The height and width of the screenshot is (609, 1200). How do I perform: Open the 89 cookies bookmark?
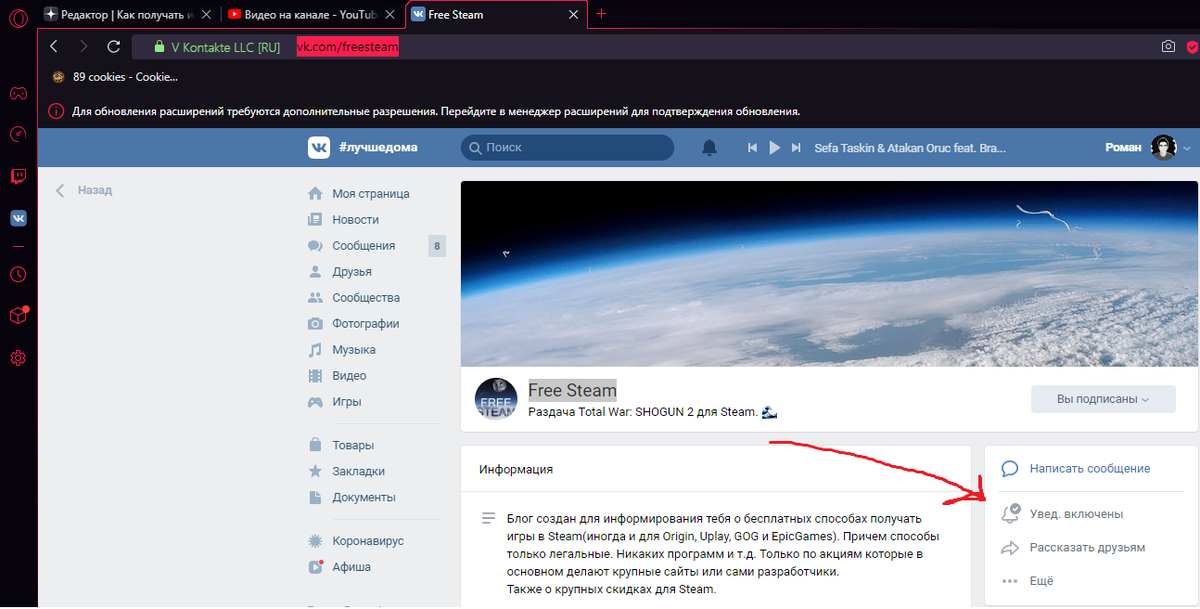click(115, 77)
